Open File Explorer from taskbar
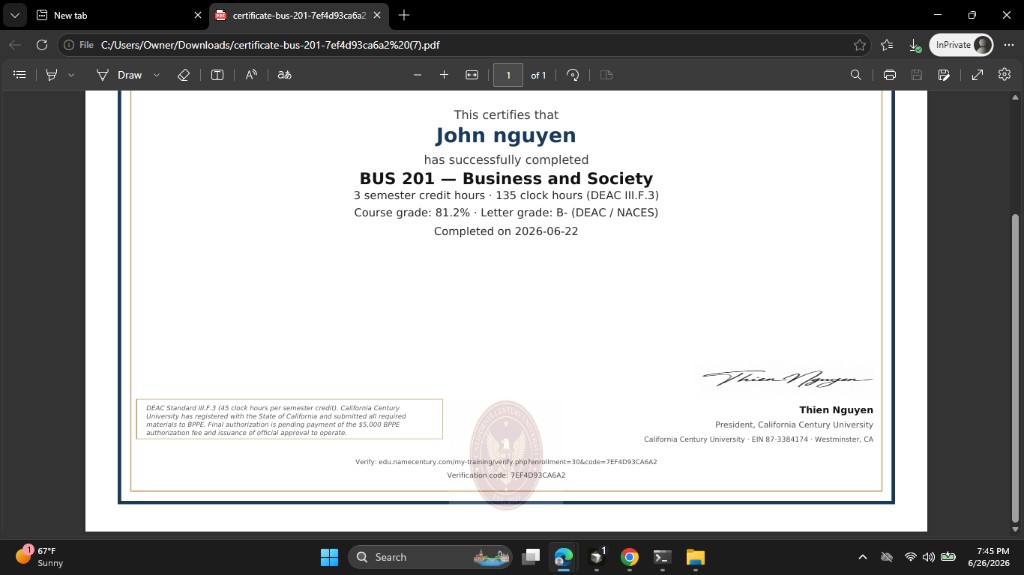The height and width of the screenshot is (575, 1024). (696, 557)
